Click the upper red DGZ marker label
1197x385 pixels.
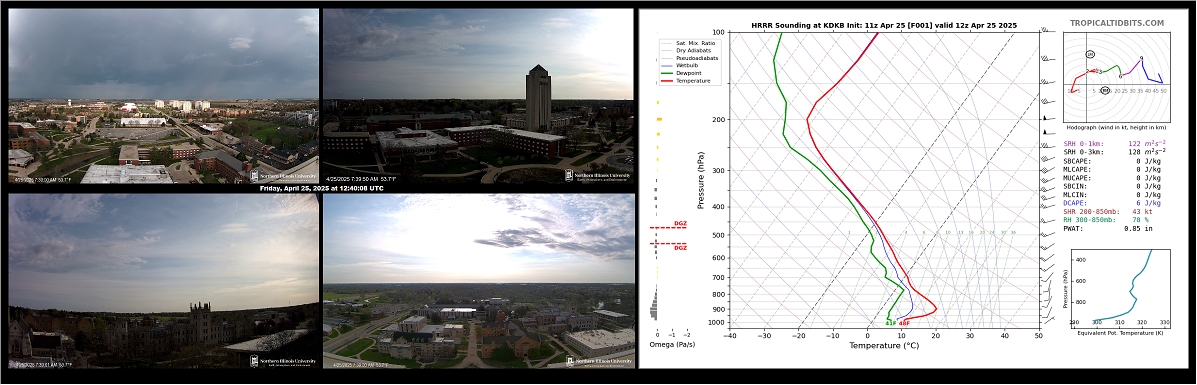tap(680, 224)
